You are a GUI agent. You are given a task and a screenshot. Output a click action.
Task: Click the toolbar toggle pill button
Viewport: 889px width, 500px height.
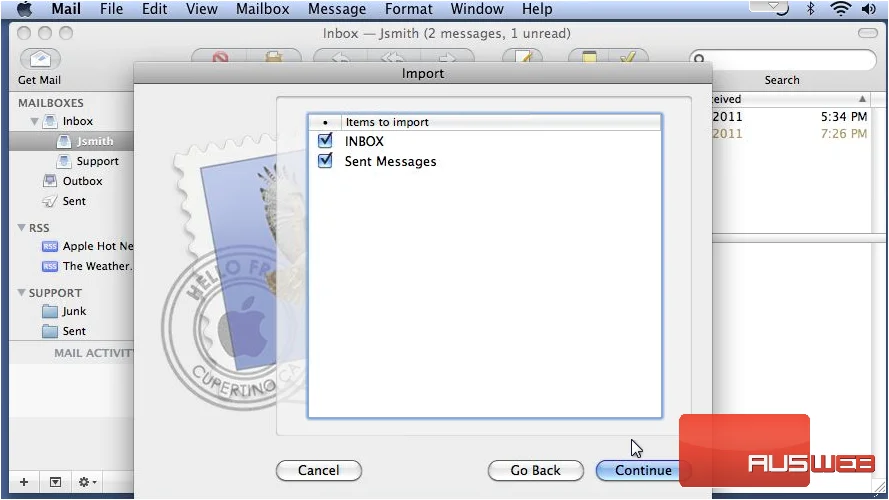[867, 33]
